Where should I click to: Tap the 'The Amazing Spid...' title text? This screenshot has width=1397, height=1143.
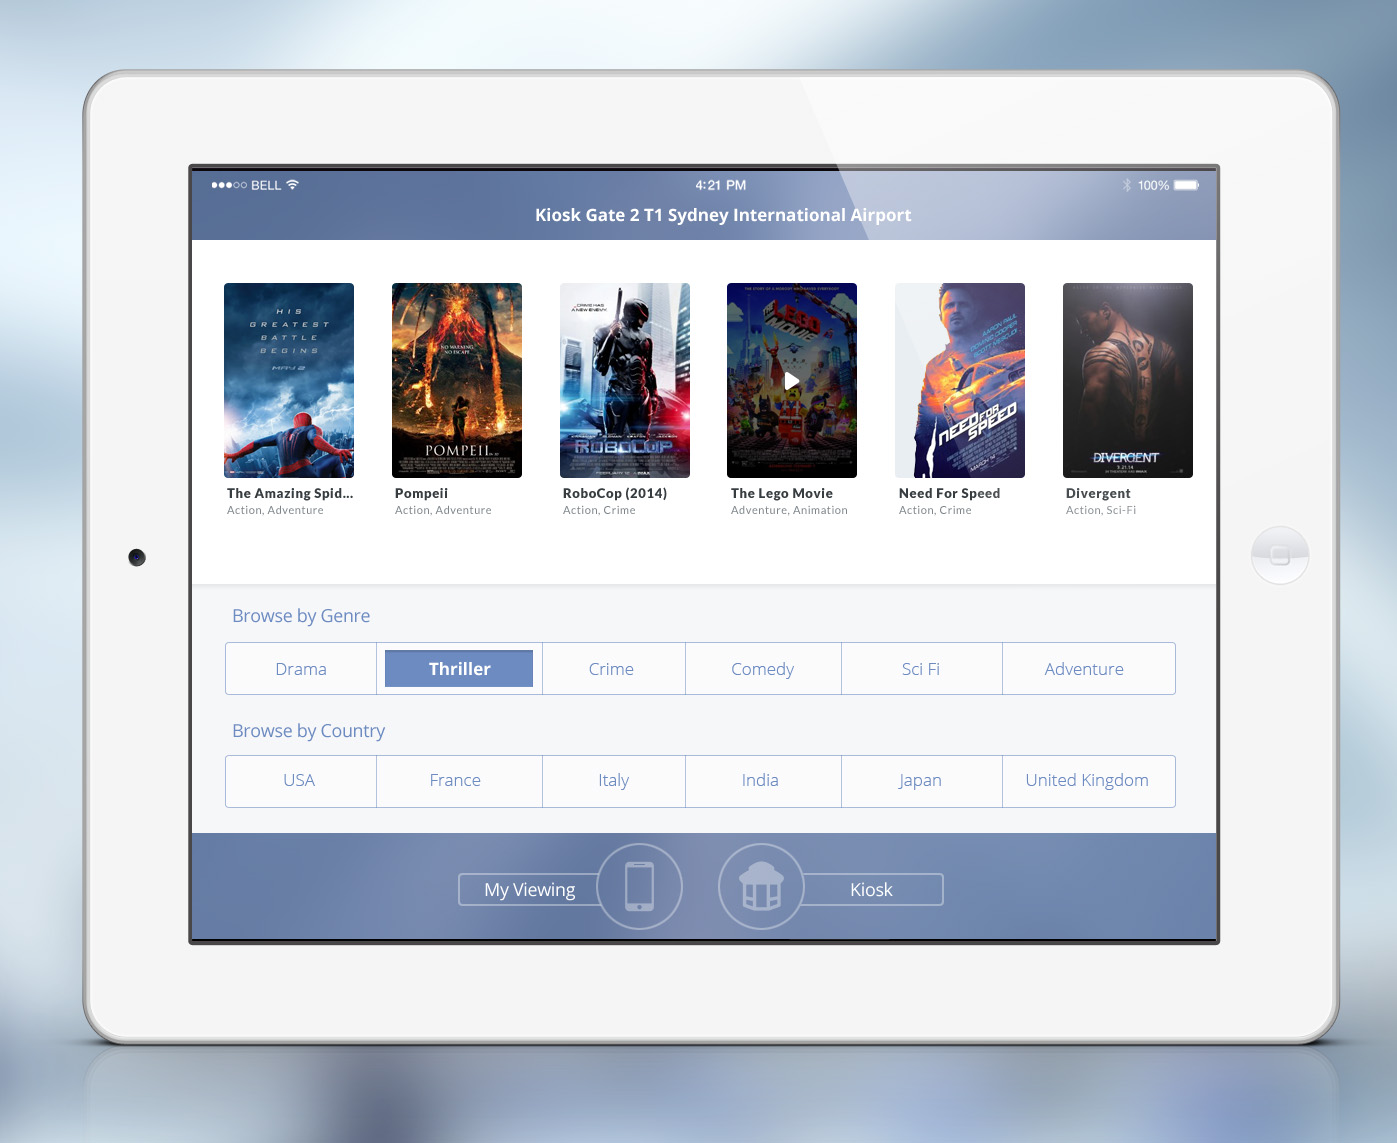click(x=290, y=493)
